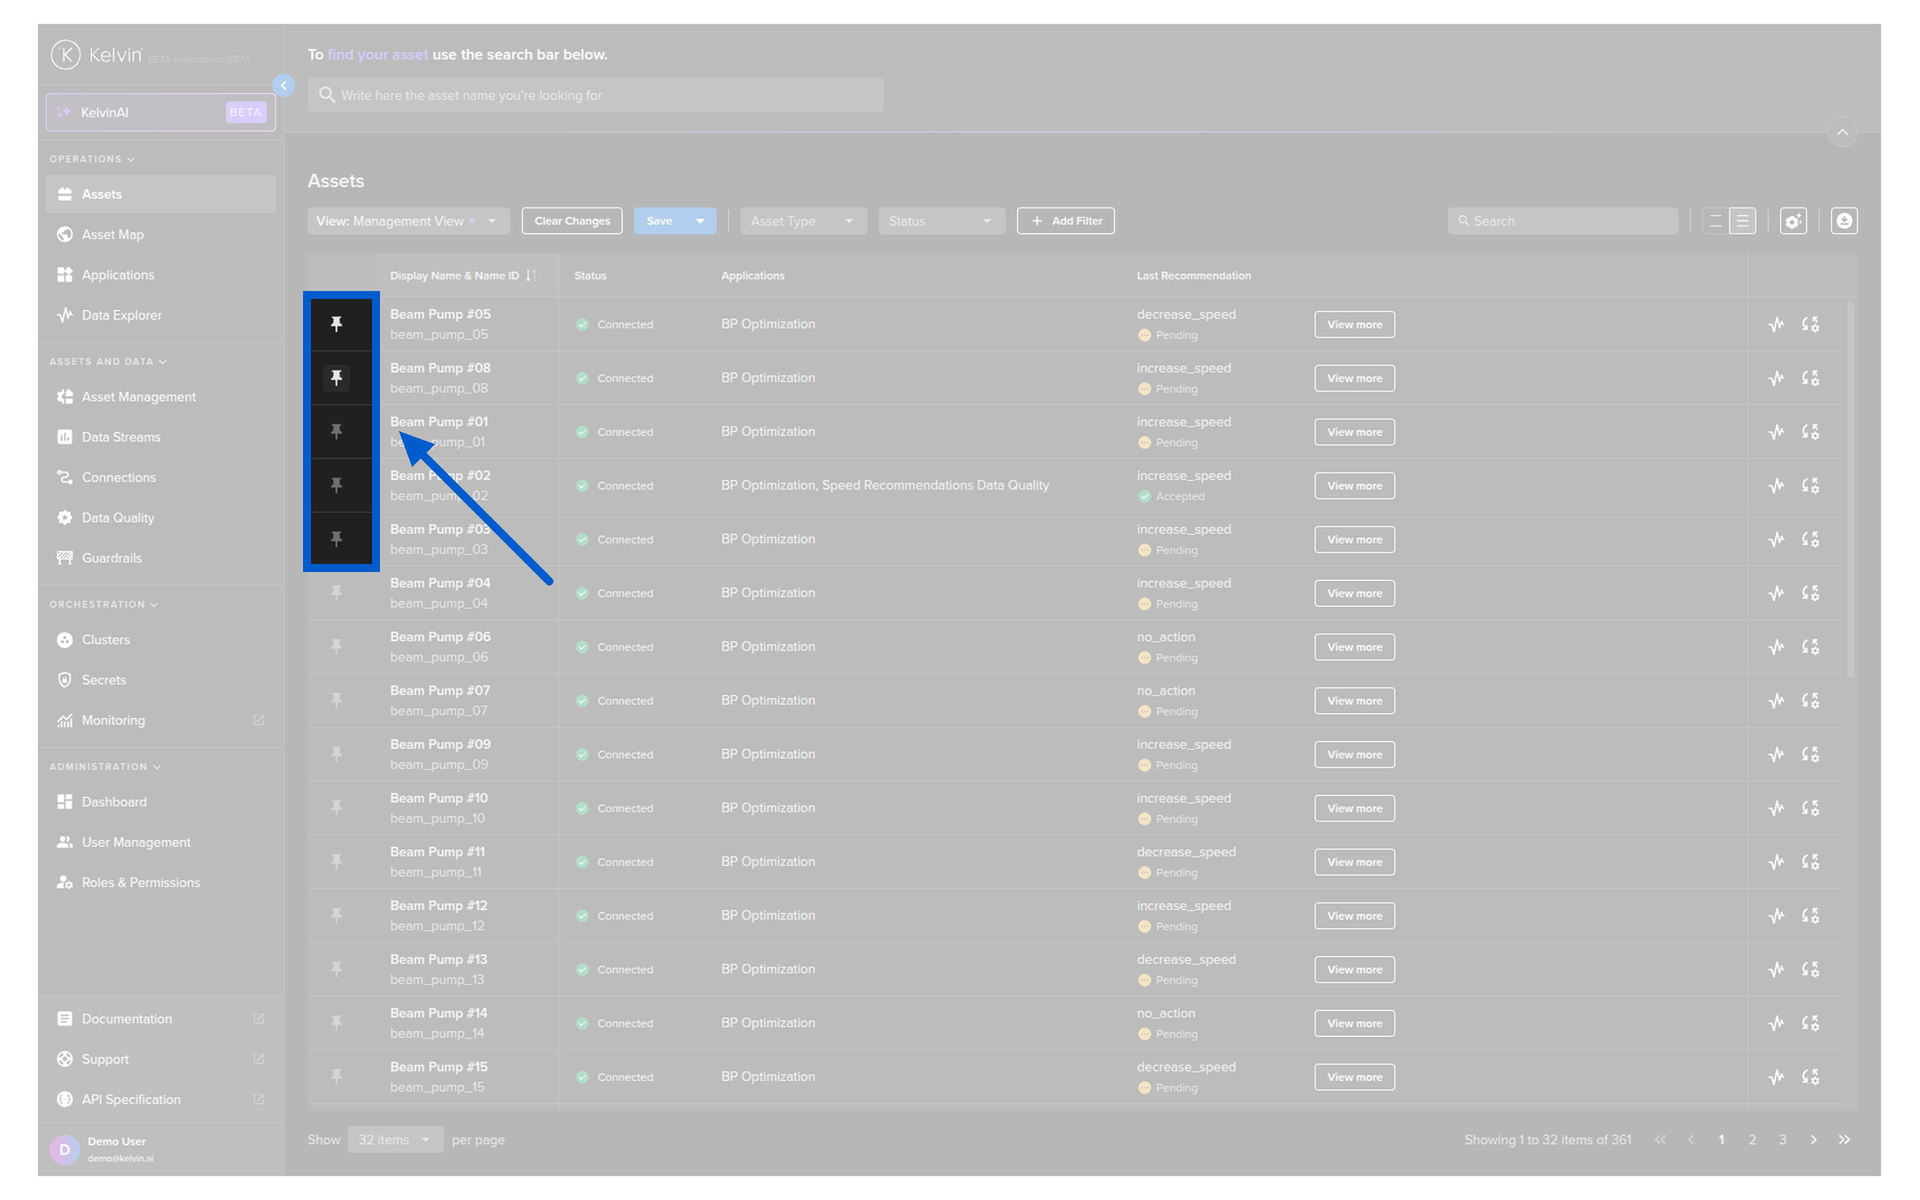Go to next page arrow
The height and width of the screenshot is (1200, 1920).
click(x=1813, y=1140)
